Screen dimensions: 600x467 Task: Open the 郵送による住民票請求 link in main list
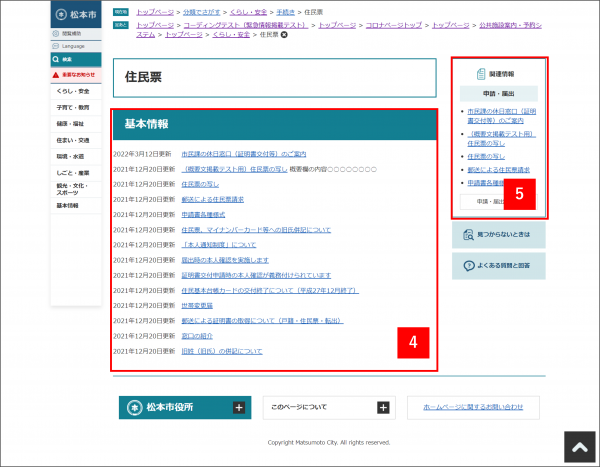pyautogui.click(x=213, y=199)
